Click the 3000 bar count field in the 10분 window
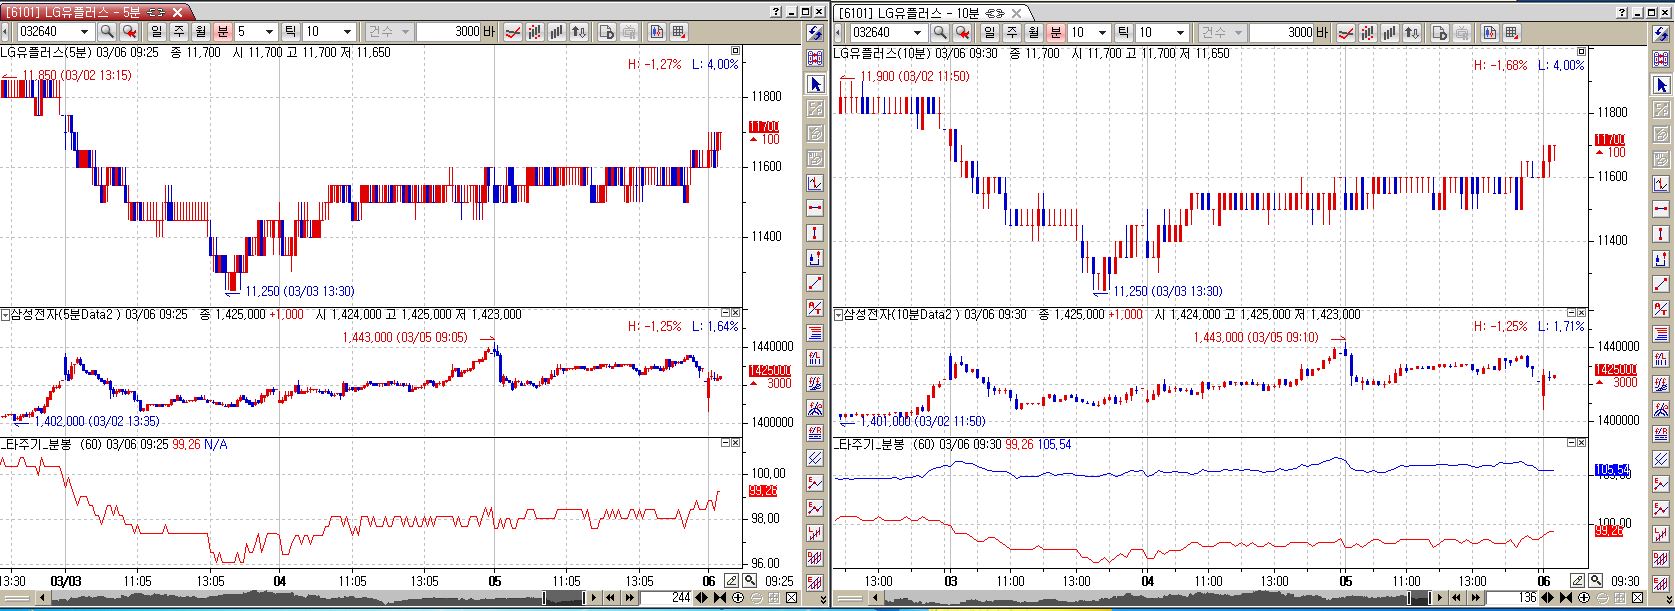1675x611 pixels. [1282, 32]
